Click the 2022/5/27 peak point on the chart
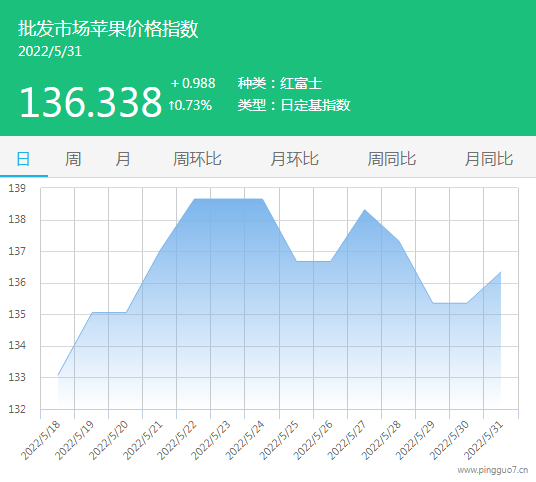The image size is (536, 482). pyautogui.click(x=364, y=210)
